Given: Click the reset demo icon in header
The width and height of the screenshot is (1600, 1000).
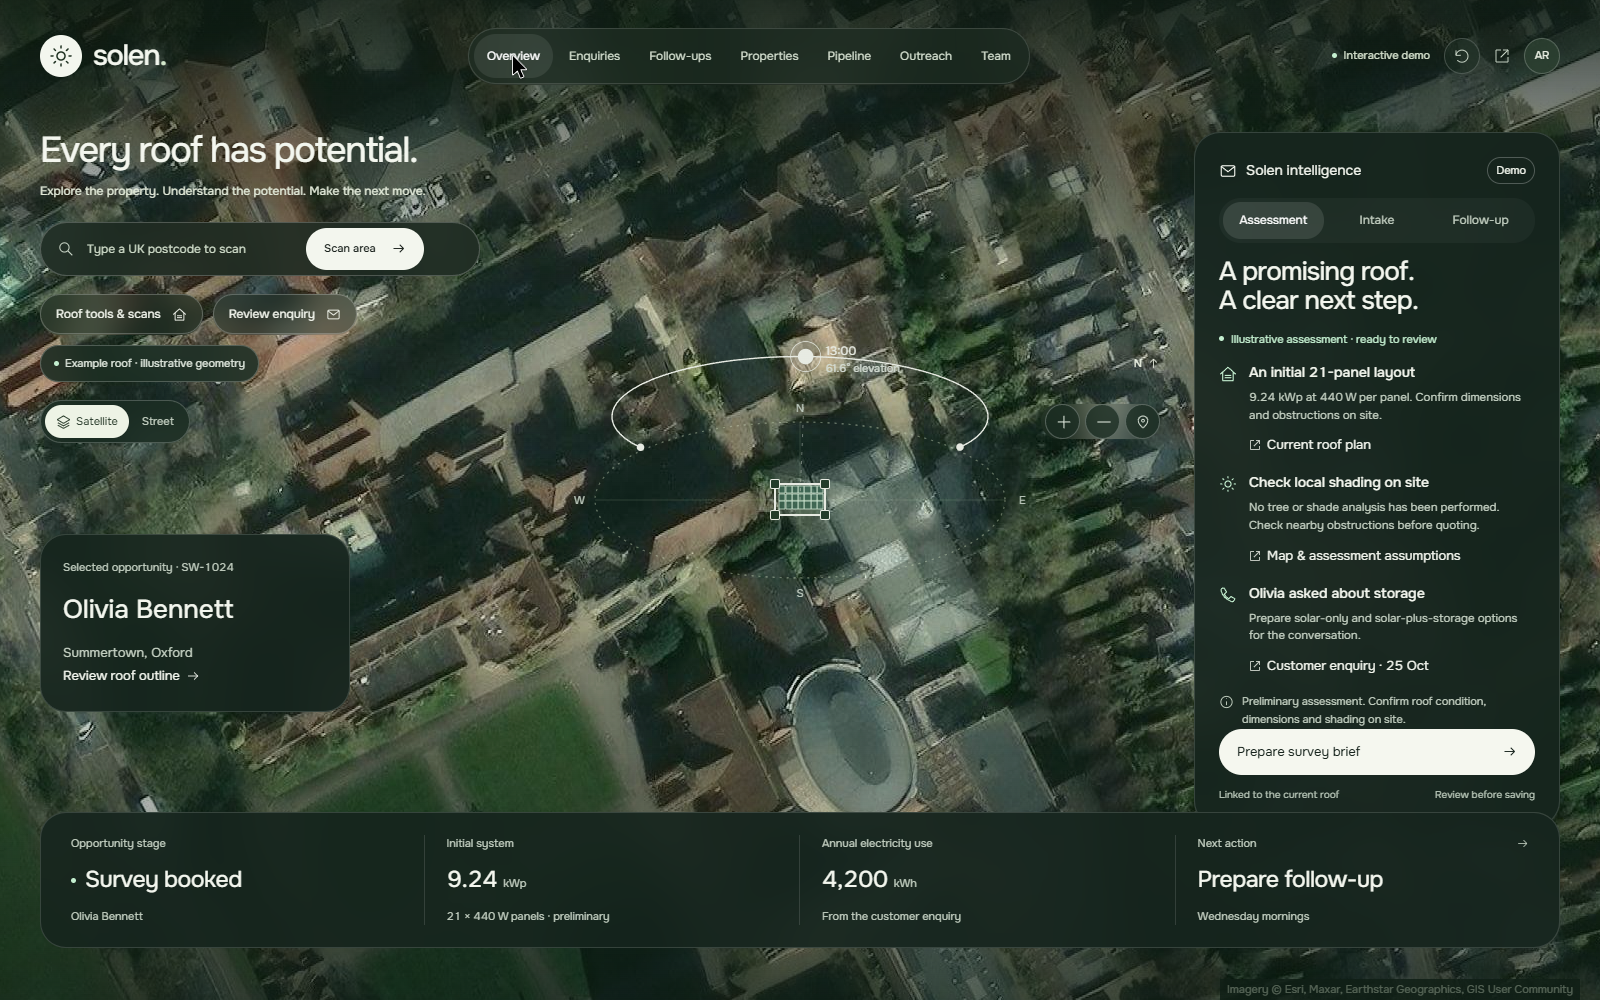Looking at the screenshot, I should [1462, 56].
